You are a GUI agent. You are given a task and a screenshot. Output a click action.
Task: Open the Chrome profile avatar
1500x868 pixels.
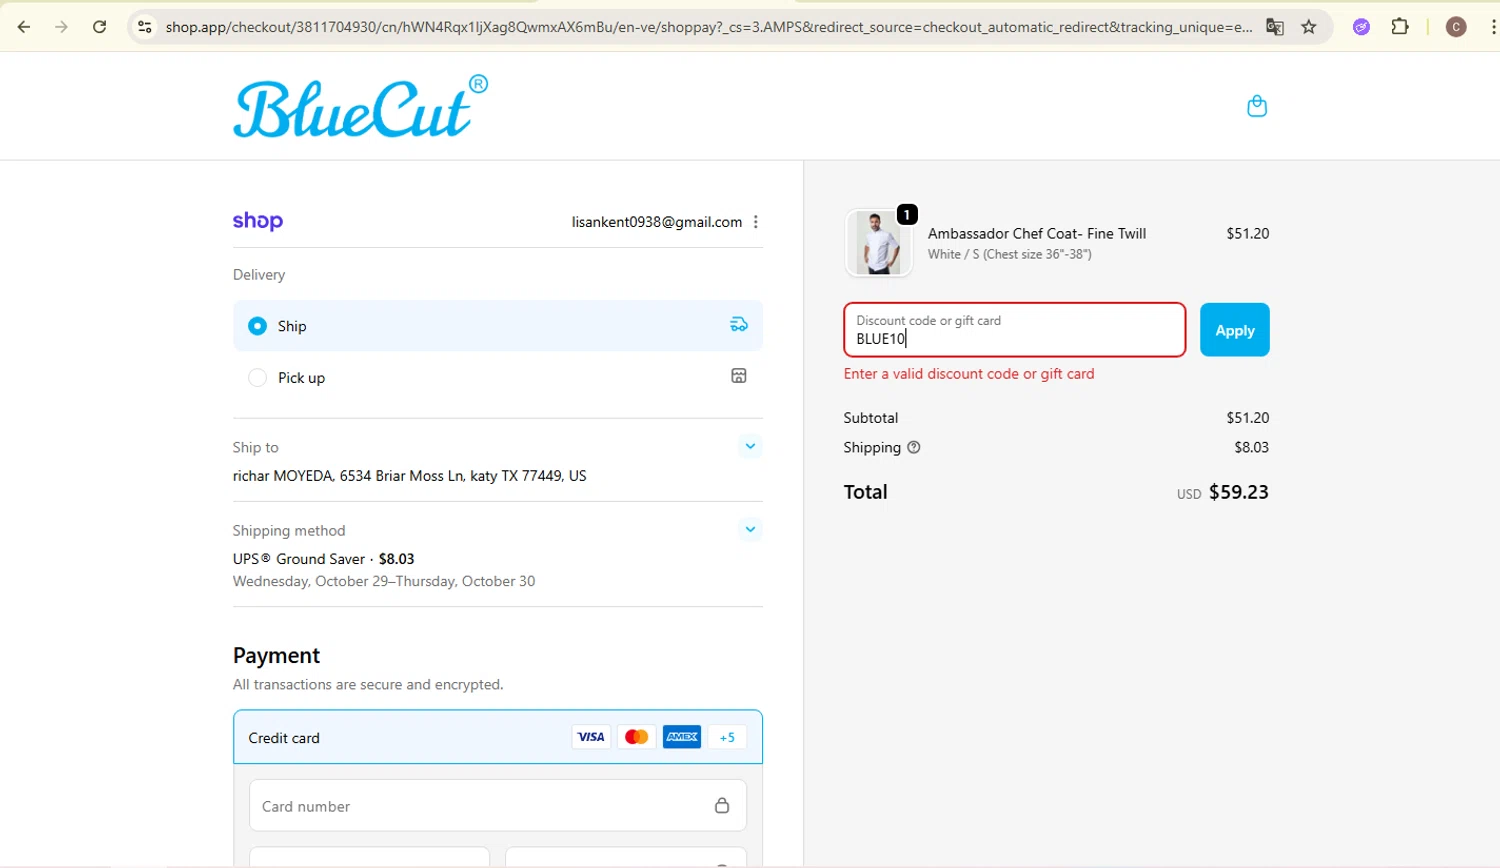[1456, 27]
